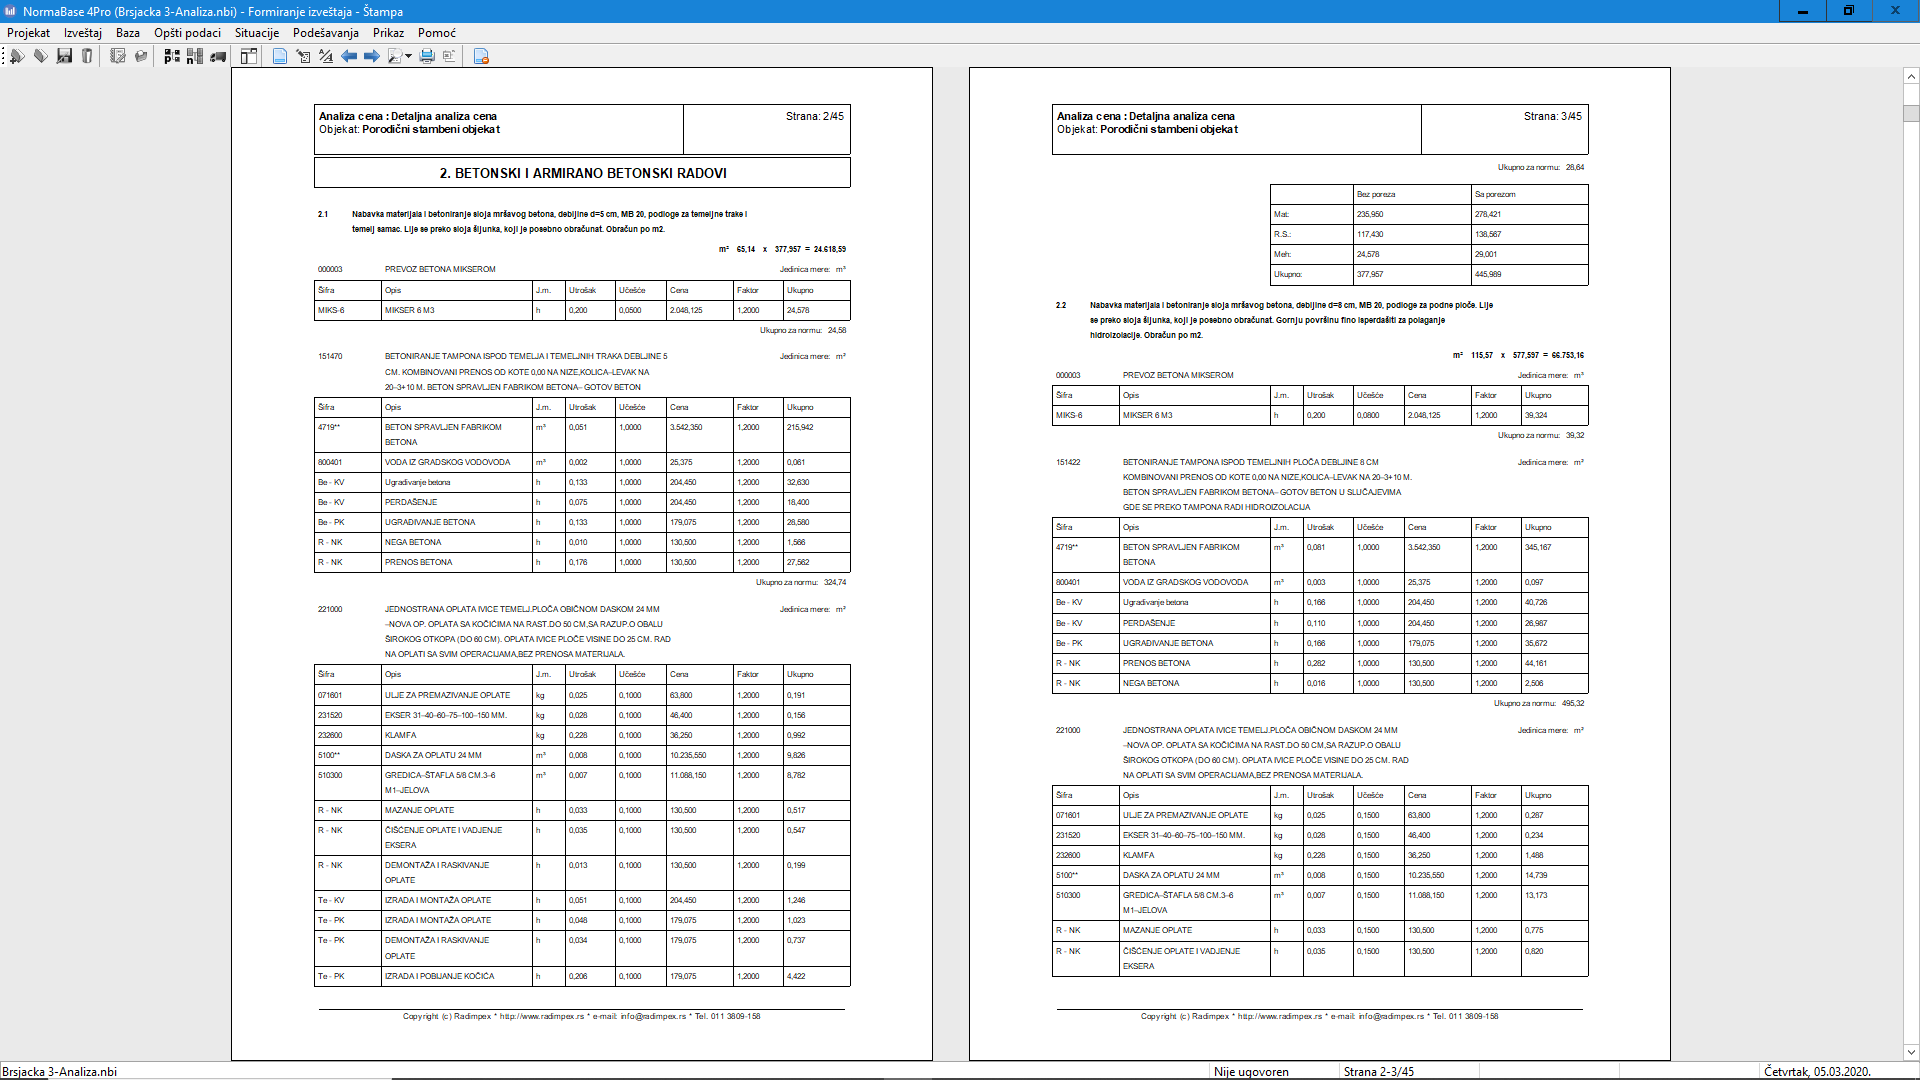Go to previous page with left arrow
Viewport: 1920px width, 1080px height.
(x=349, y=56)
